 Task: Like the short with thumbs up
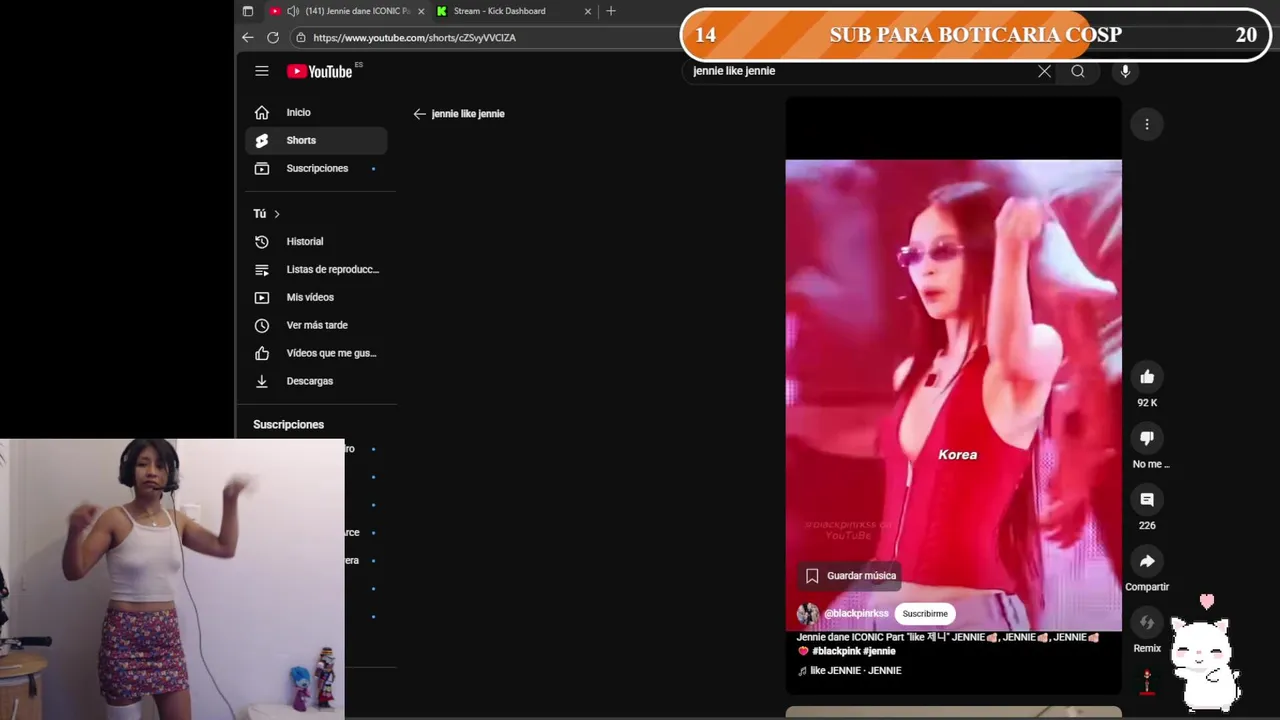click(x=1147, y=377)
